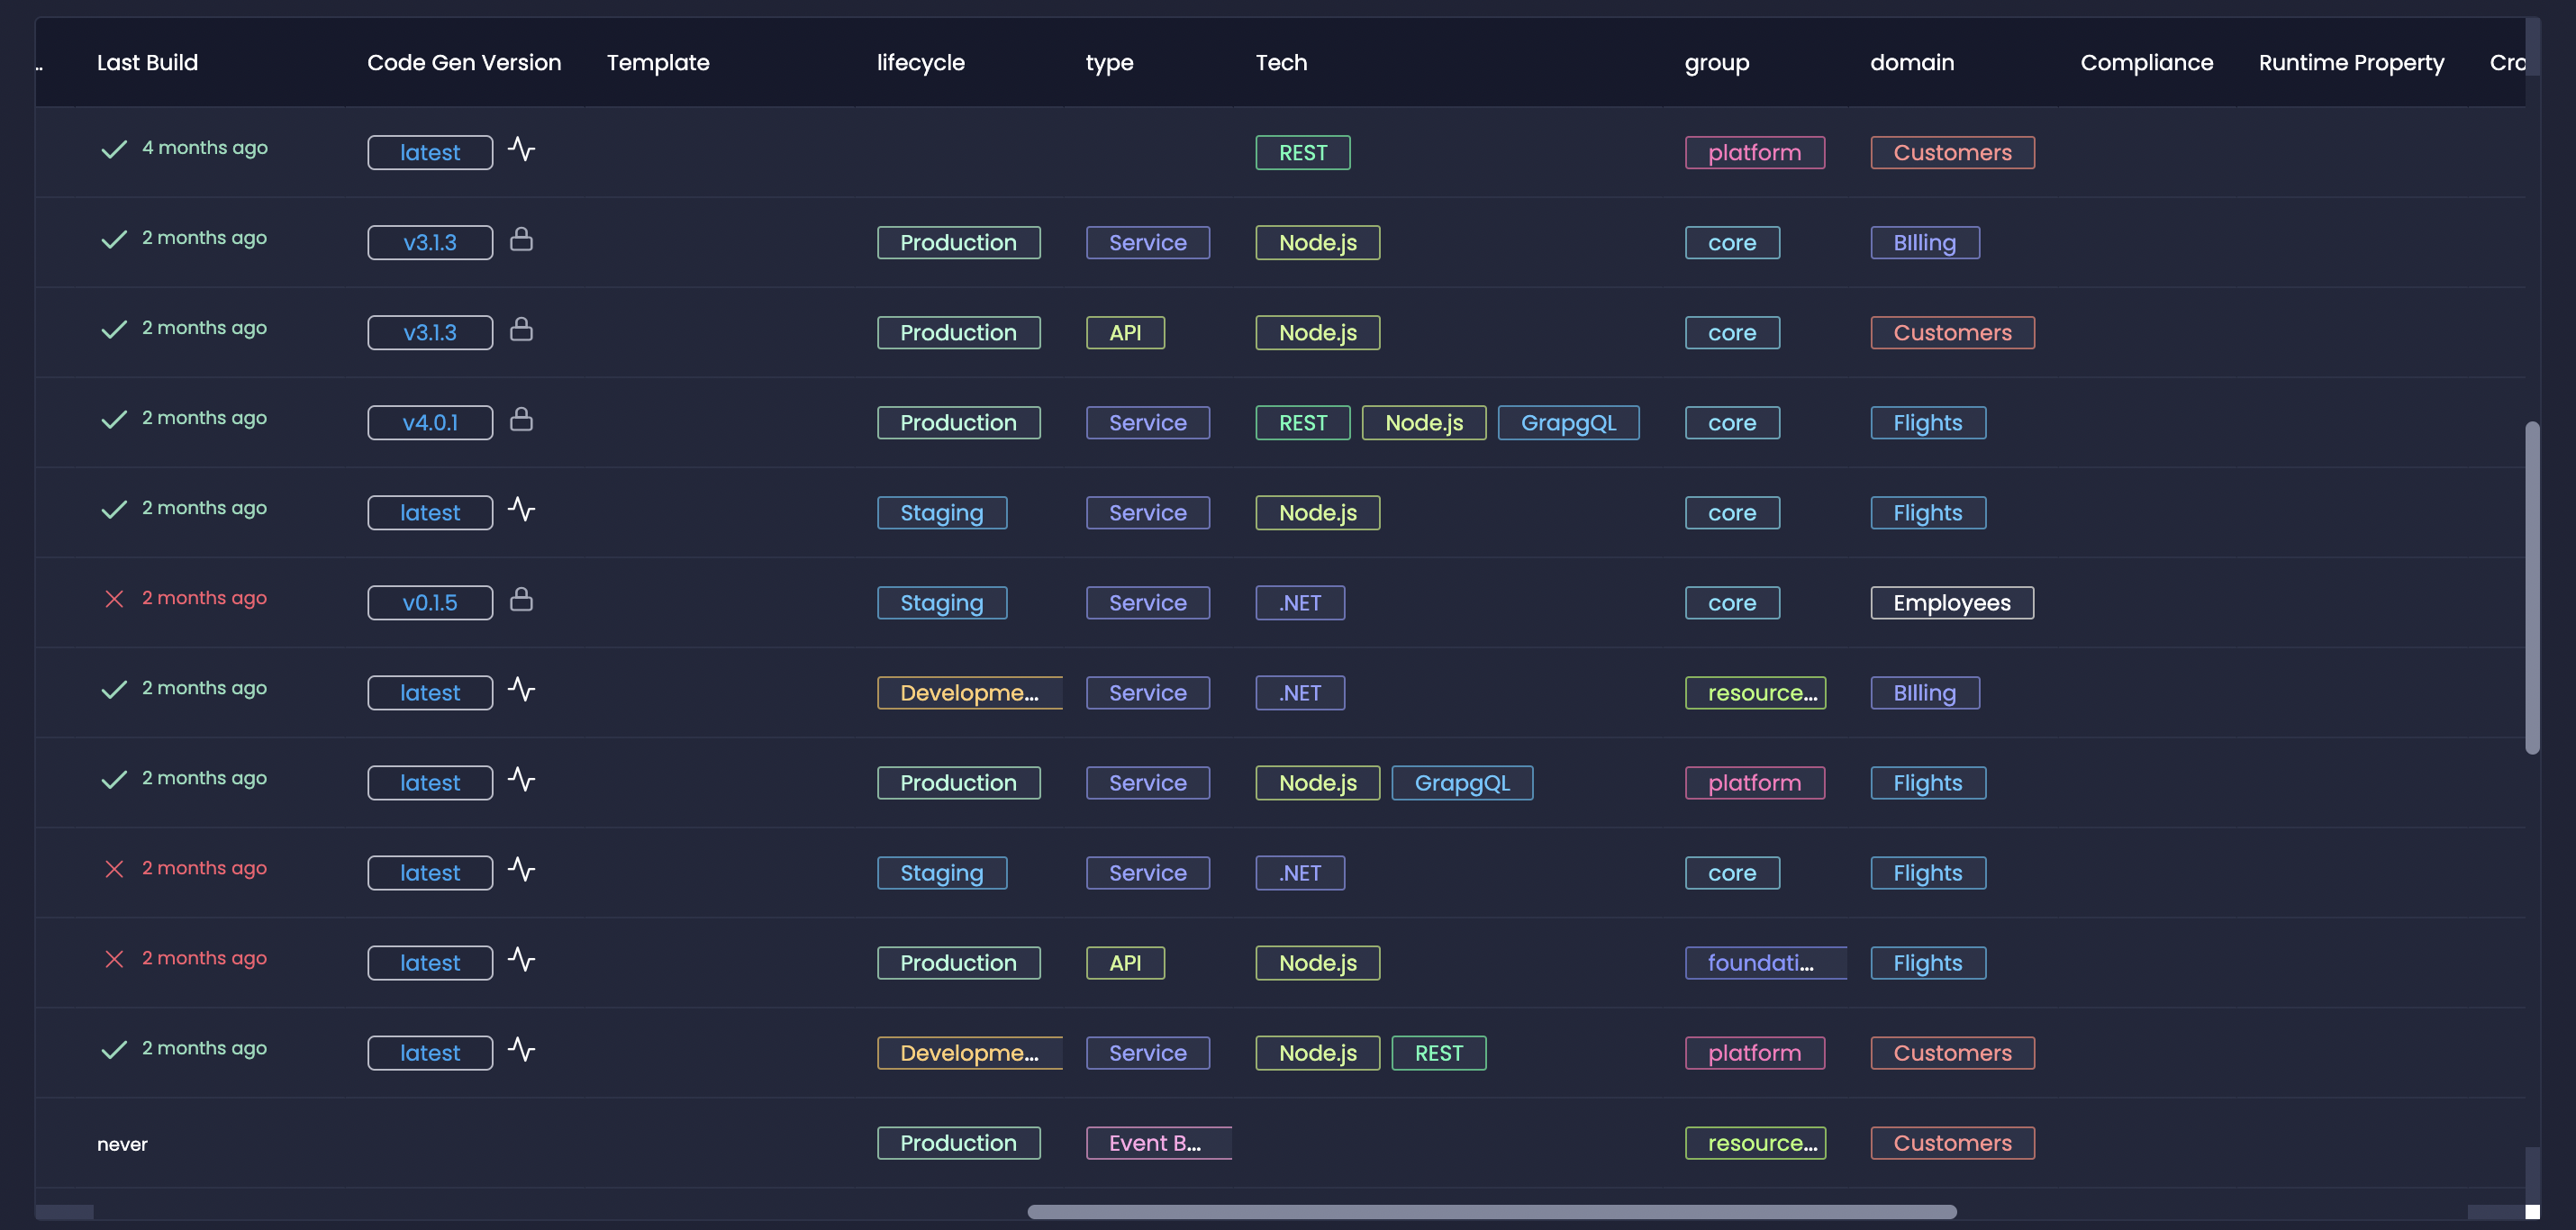
Task: Click the pulse icon on the foundati... group row
Action: [521, 960]
